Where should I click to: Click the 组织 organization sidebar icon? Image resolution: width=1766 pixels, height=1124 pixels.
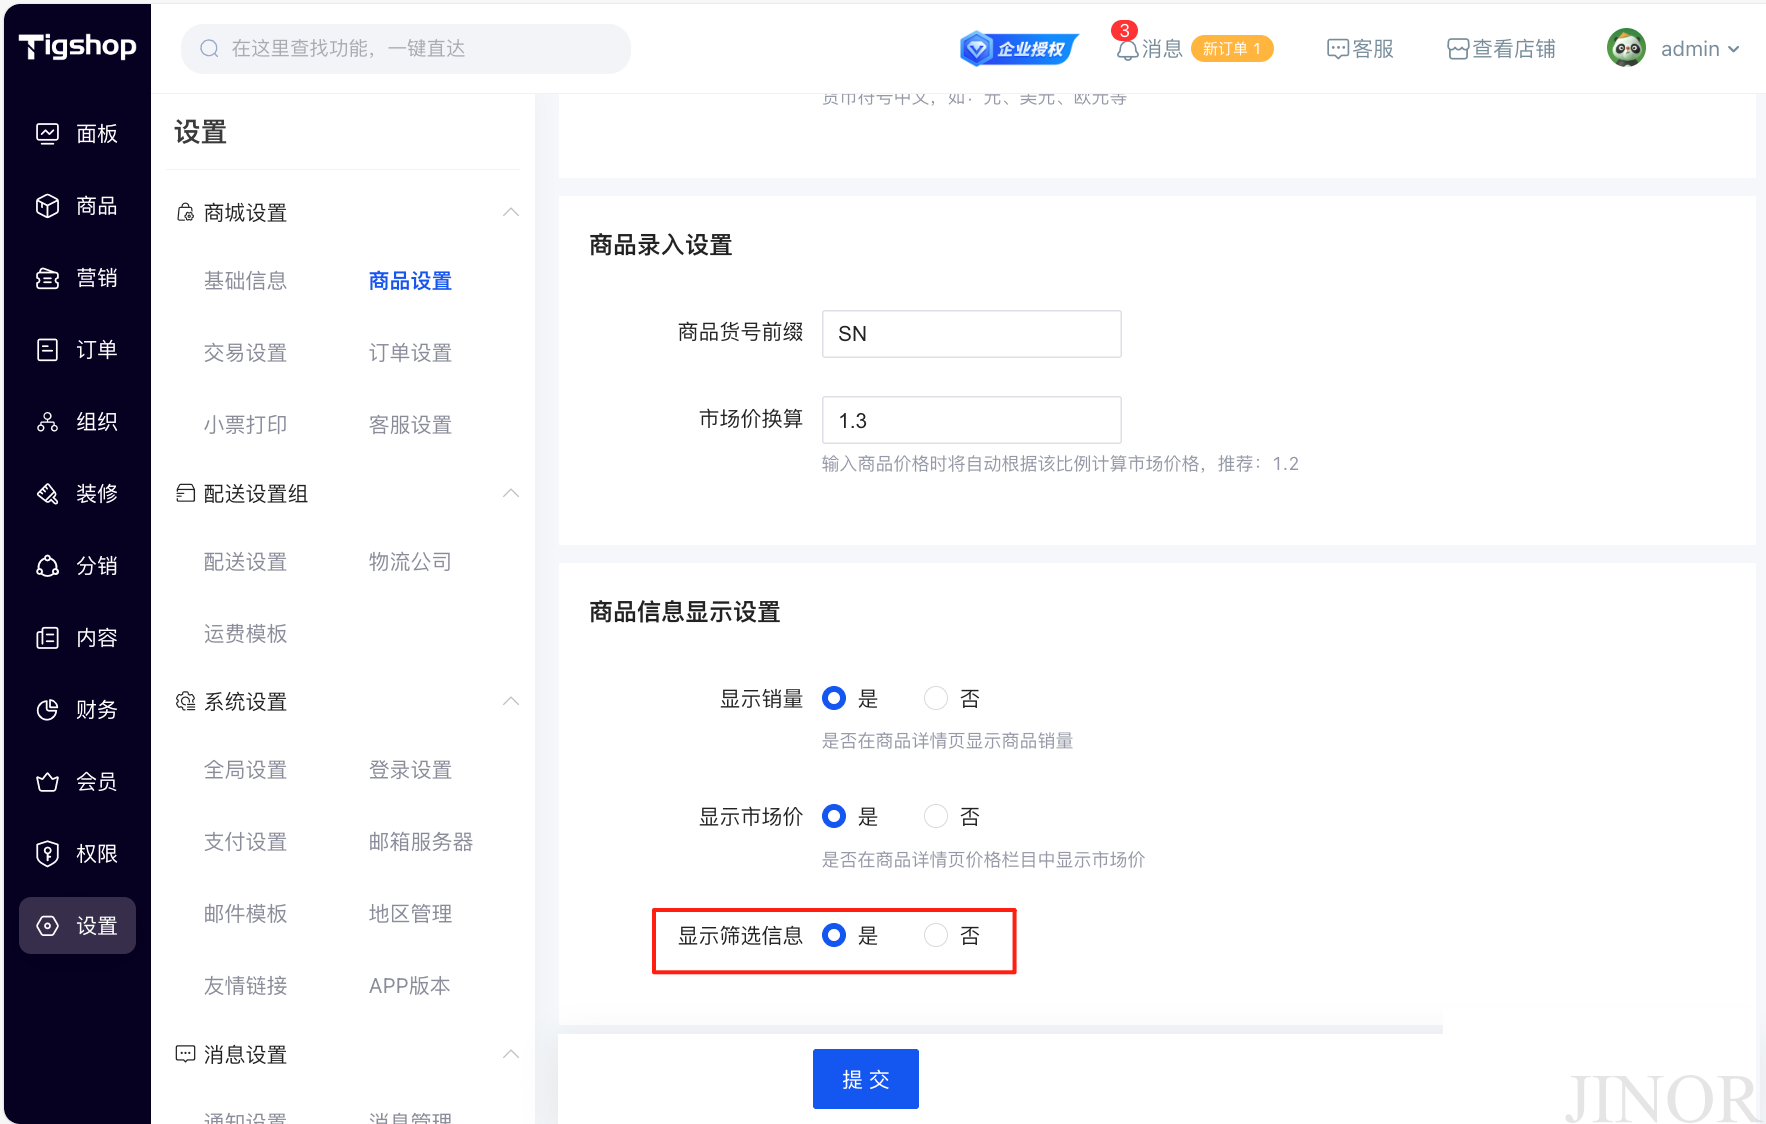click(x=47, y=422)
